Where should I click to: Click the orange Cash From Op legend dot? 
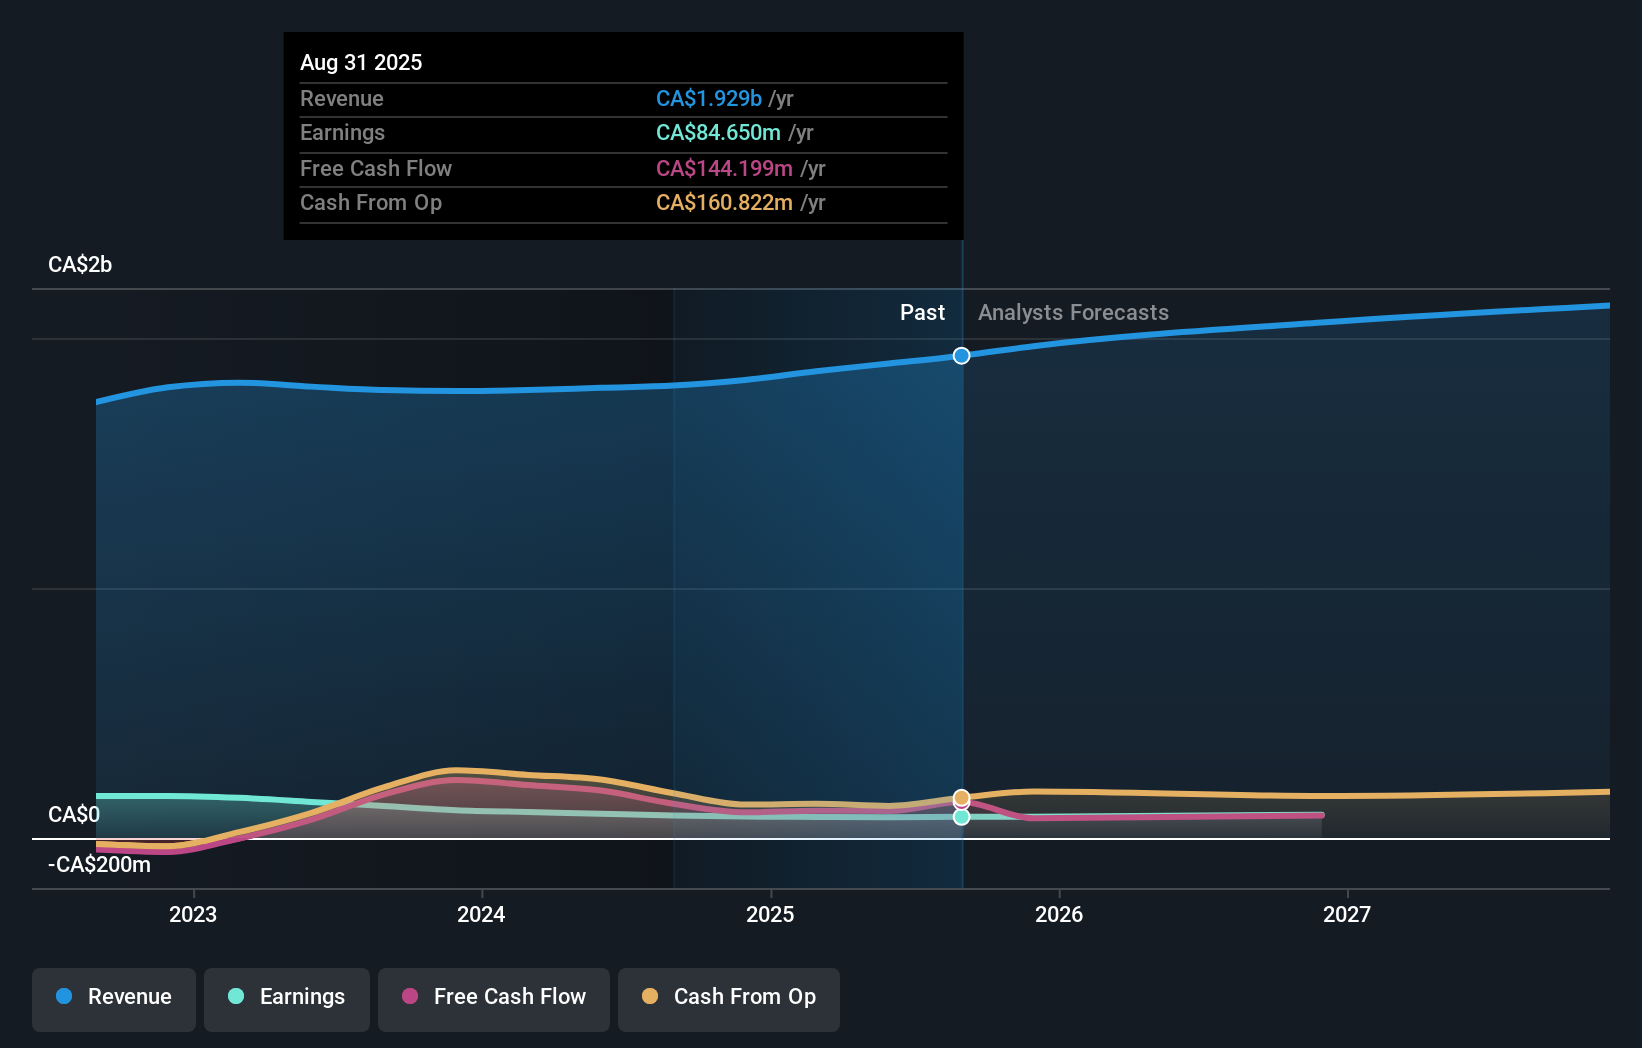[651, 997]
